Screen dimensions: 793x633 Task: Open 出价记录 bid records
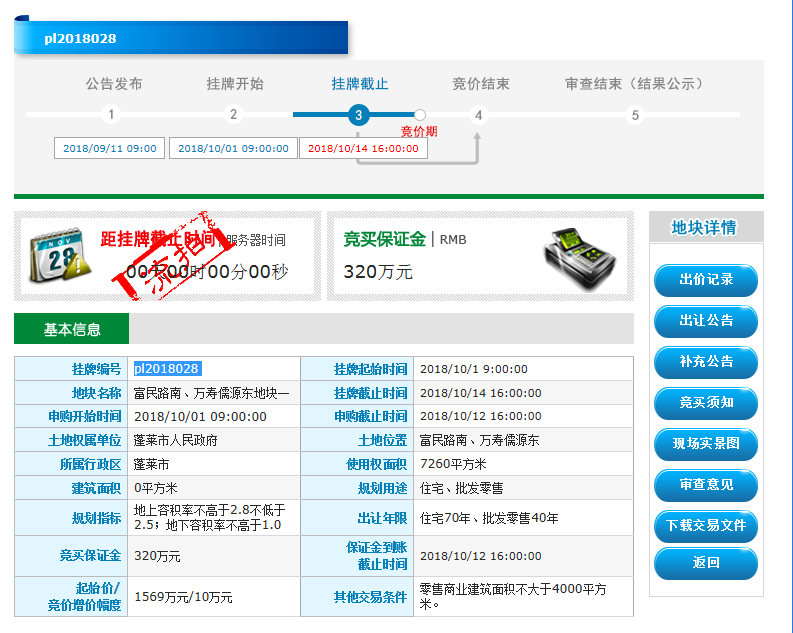pyautogui.click(x=706, y=280)
